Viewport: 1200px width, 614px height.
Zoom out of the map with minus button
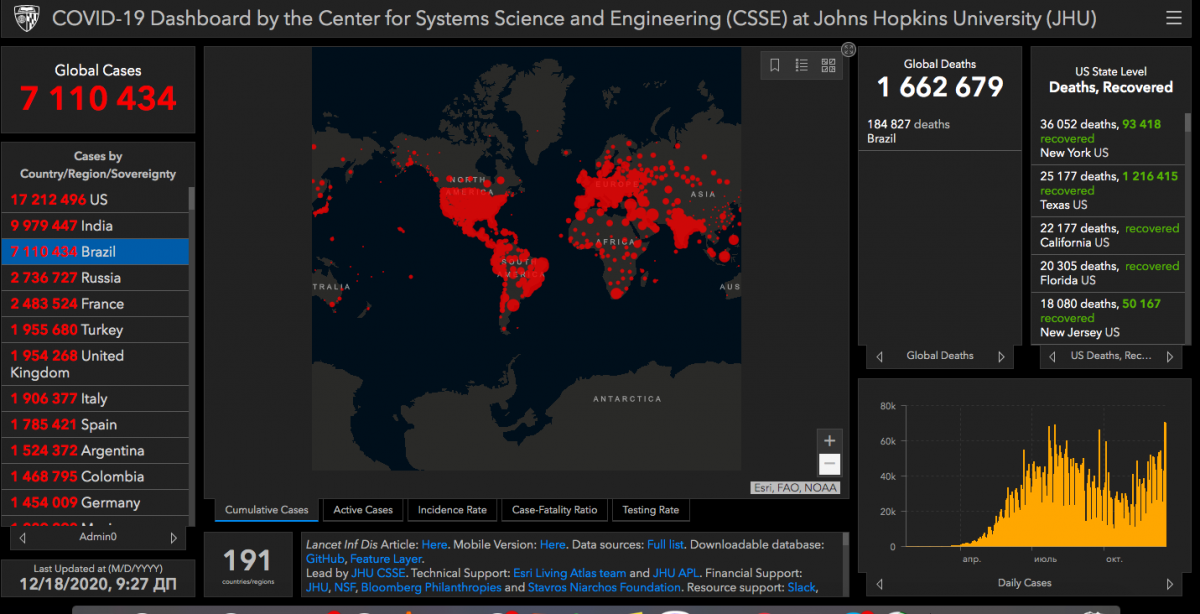coord(829,464)
